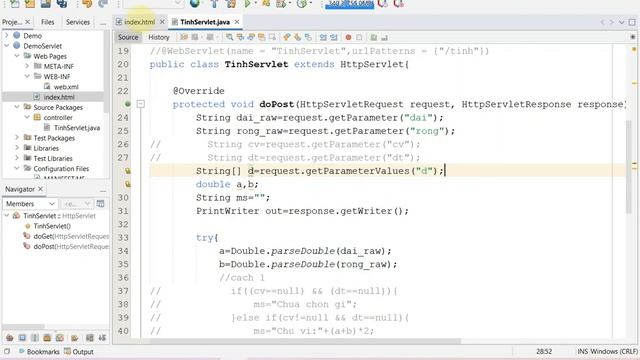Click override marker beside doPost line
Image resolution: width=640 pixels, height=360 pixels.
[128, 104]
